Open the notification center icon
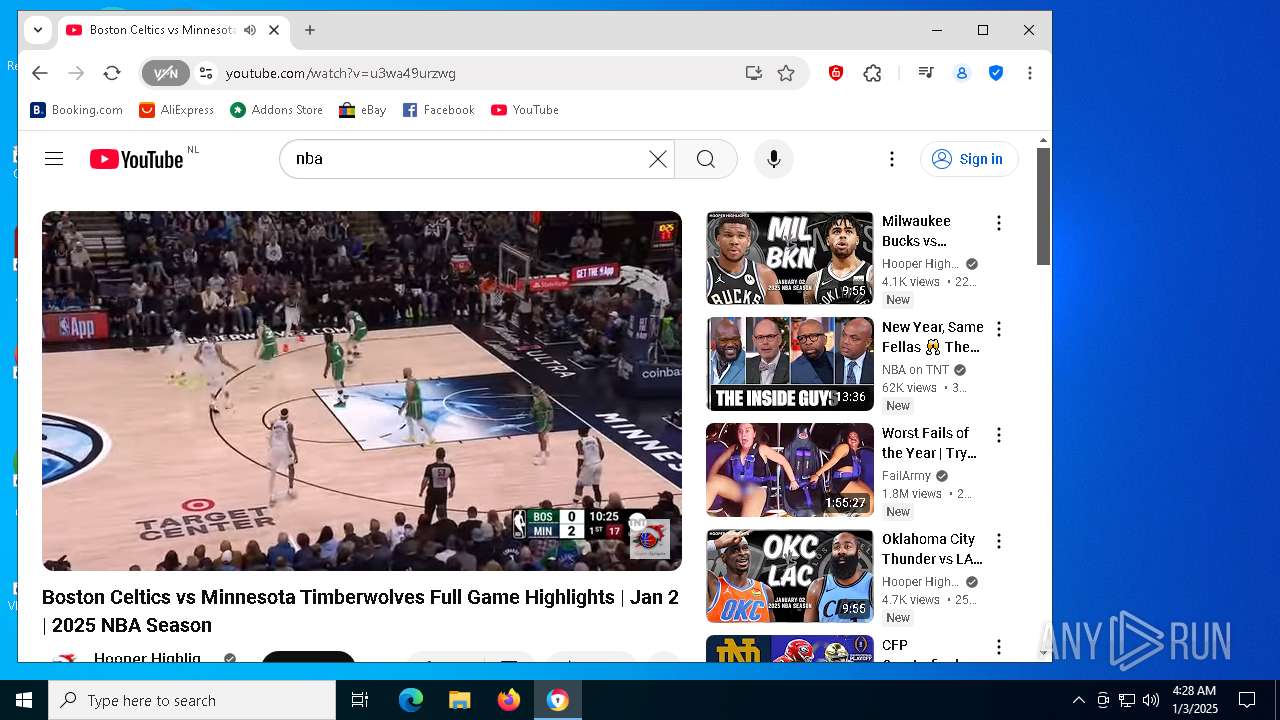The image size is (1280, 720). click(x=1247, y=700)
